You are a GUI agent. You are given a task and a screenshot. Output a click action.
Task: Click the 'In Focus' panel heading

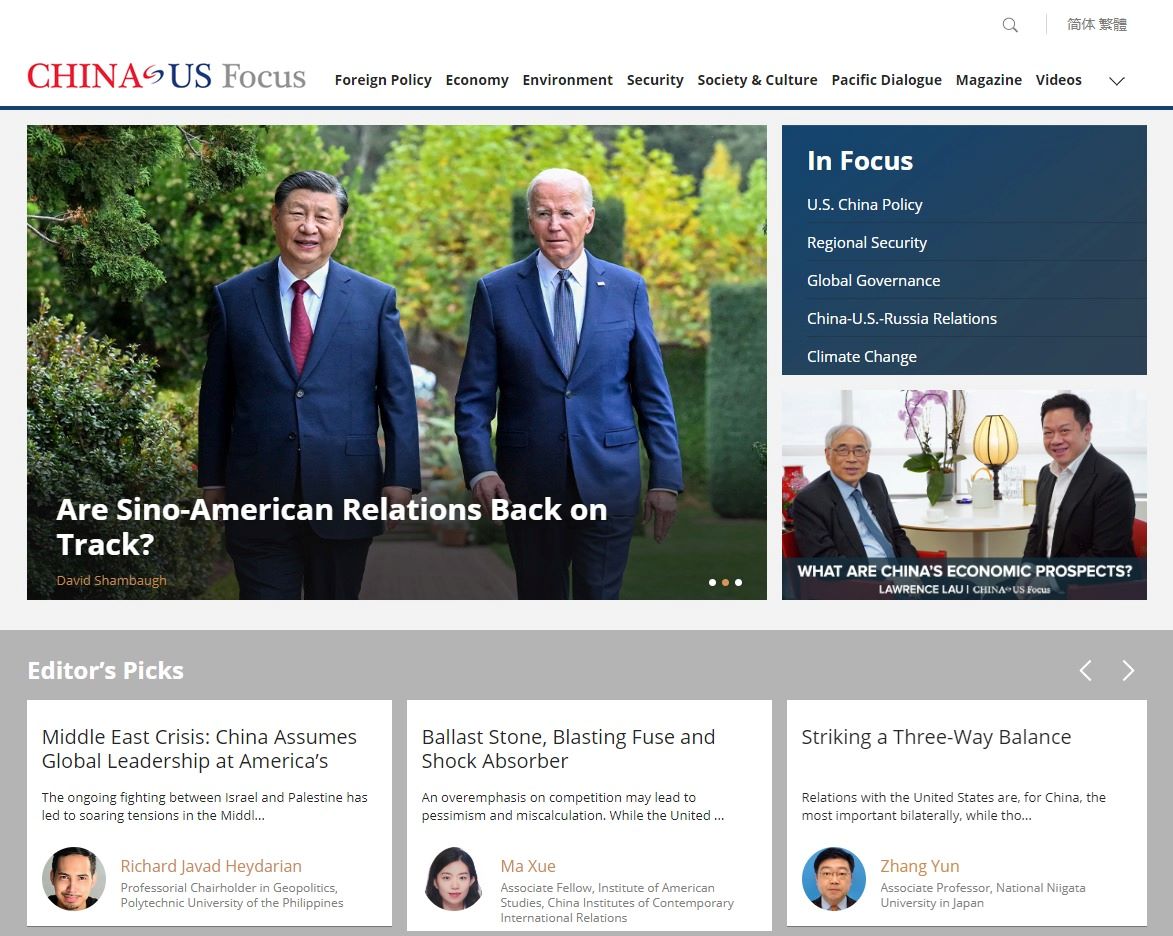(x=860, y=161)
